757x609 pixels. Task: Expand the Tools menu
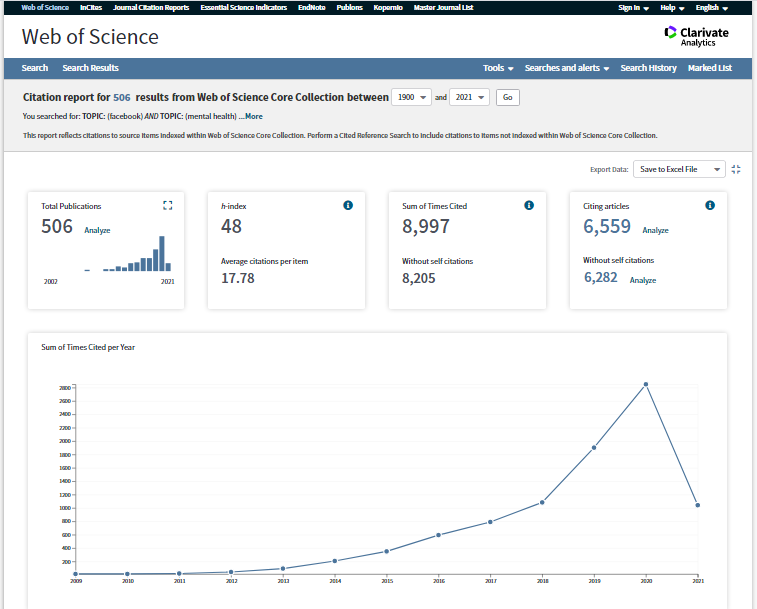point(498,68)
